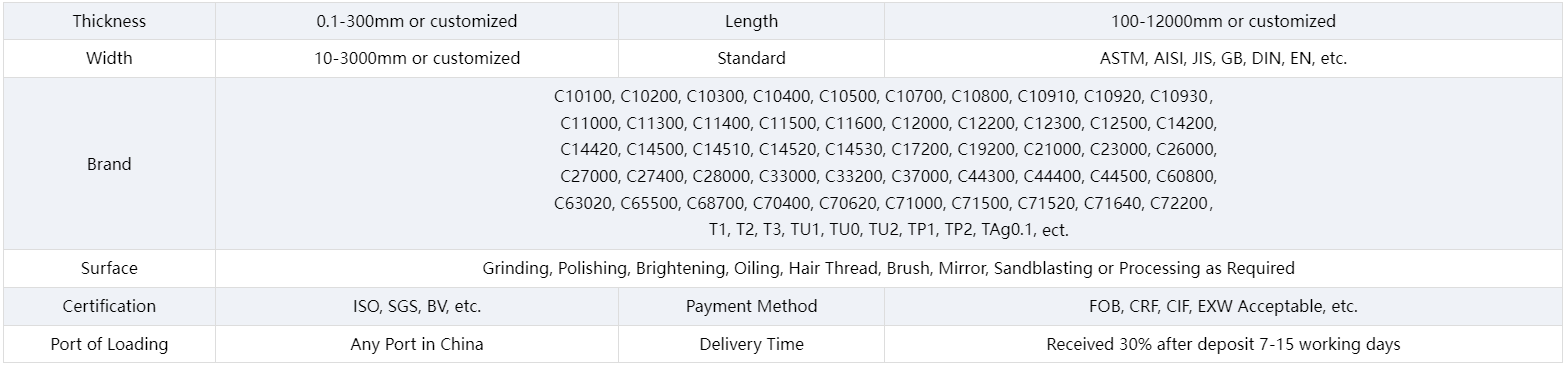
Task: Click the Thickness label cell
Action: pyautogui.click(x=109, y=21)
